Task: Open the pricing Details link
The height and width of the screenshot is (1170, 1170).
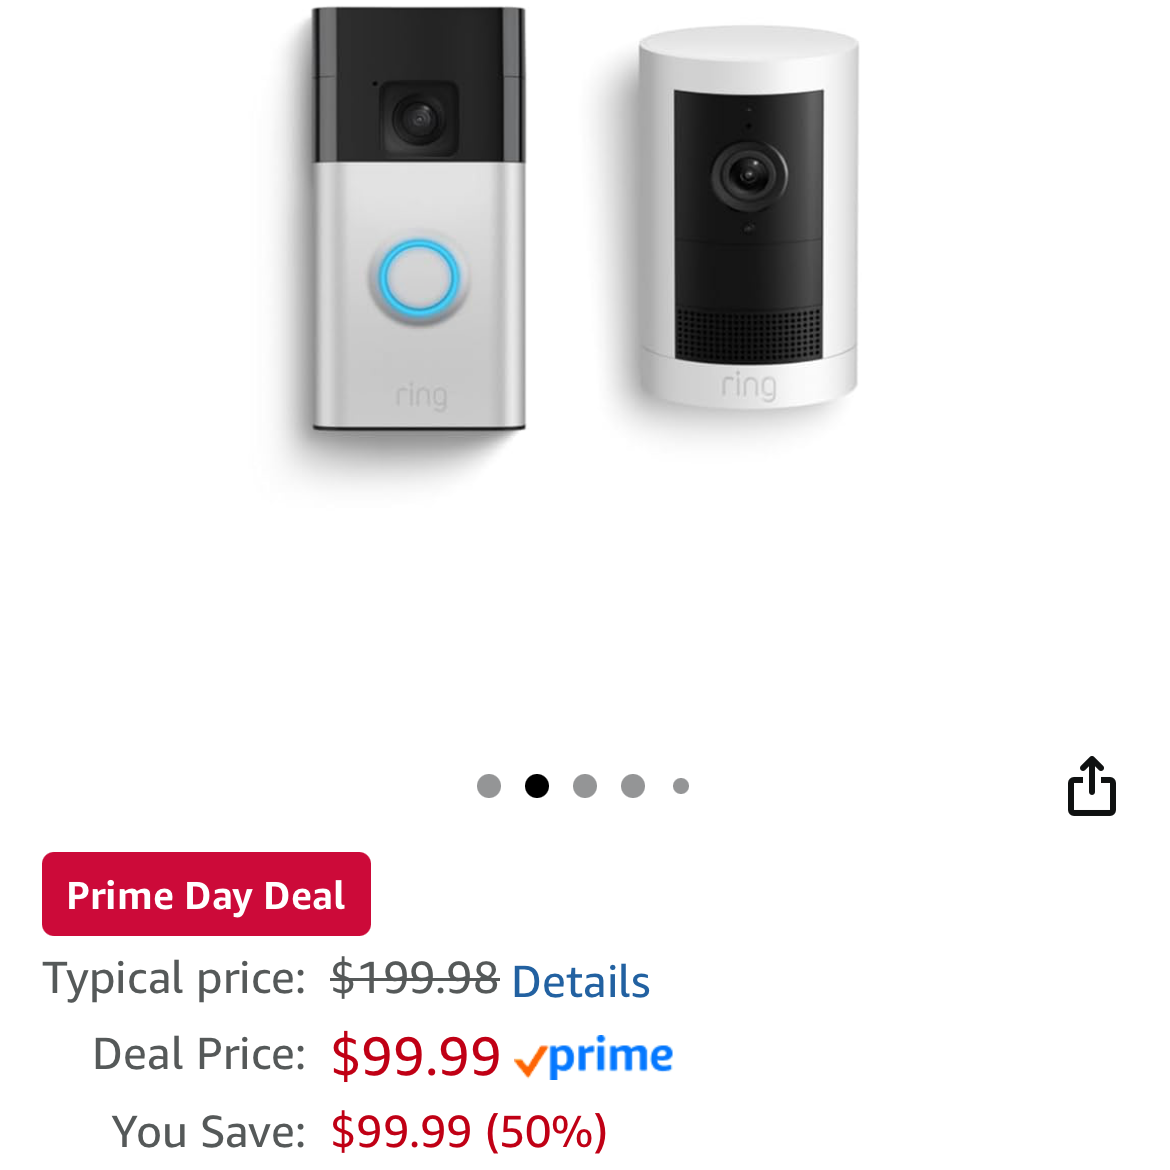Action: [580, 982]
